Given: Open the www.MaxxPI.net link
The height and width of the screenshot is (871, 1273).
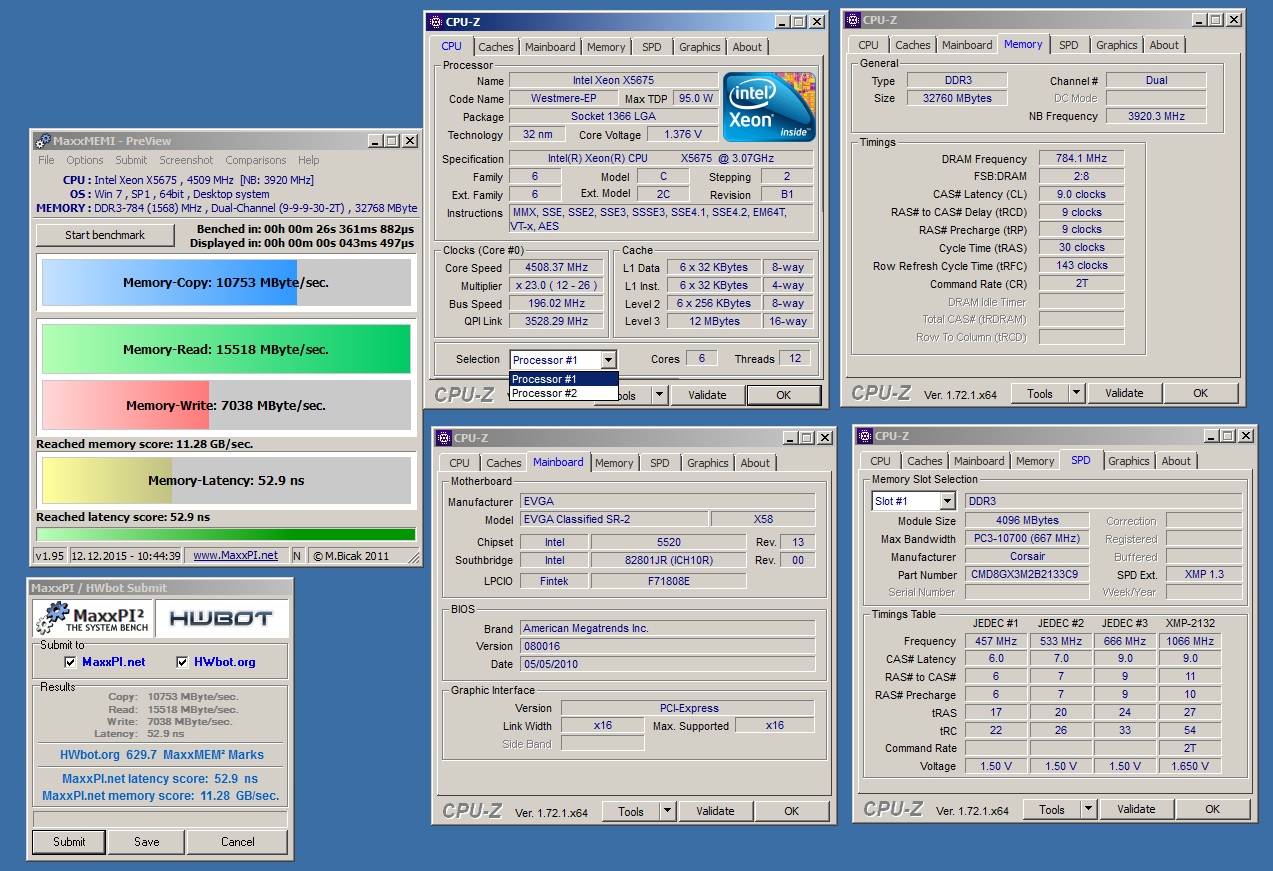Looking at the screenshot, I should pos(235,555).
